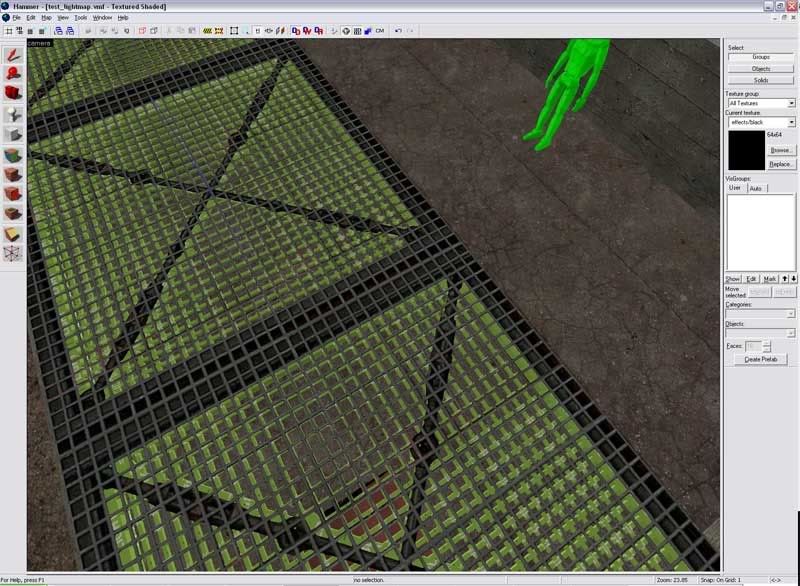800x586 pixels.
Task: Open the current texture effects/black dropdown
Action: (x=791, y=122)
